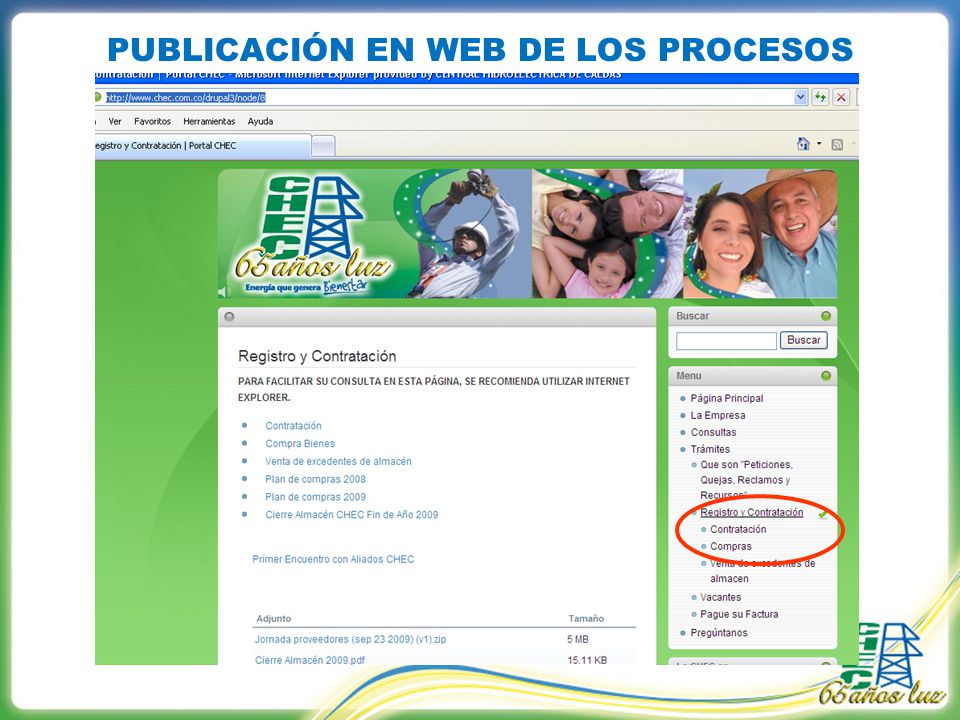Open Plan de compras 2008 link
The width and height of the screenshot is (960, 720).
point(315,479)
